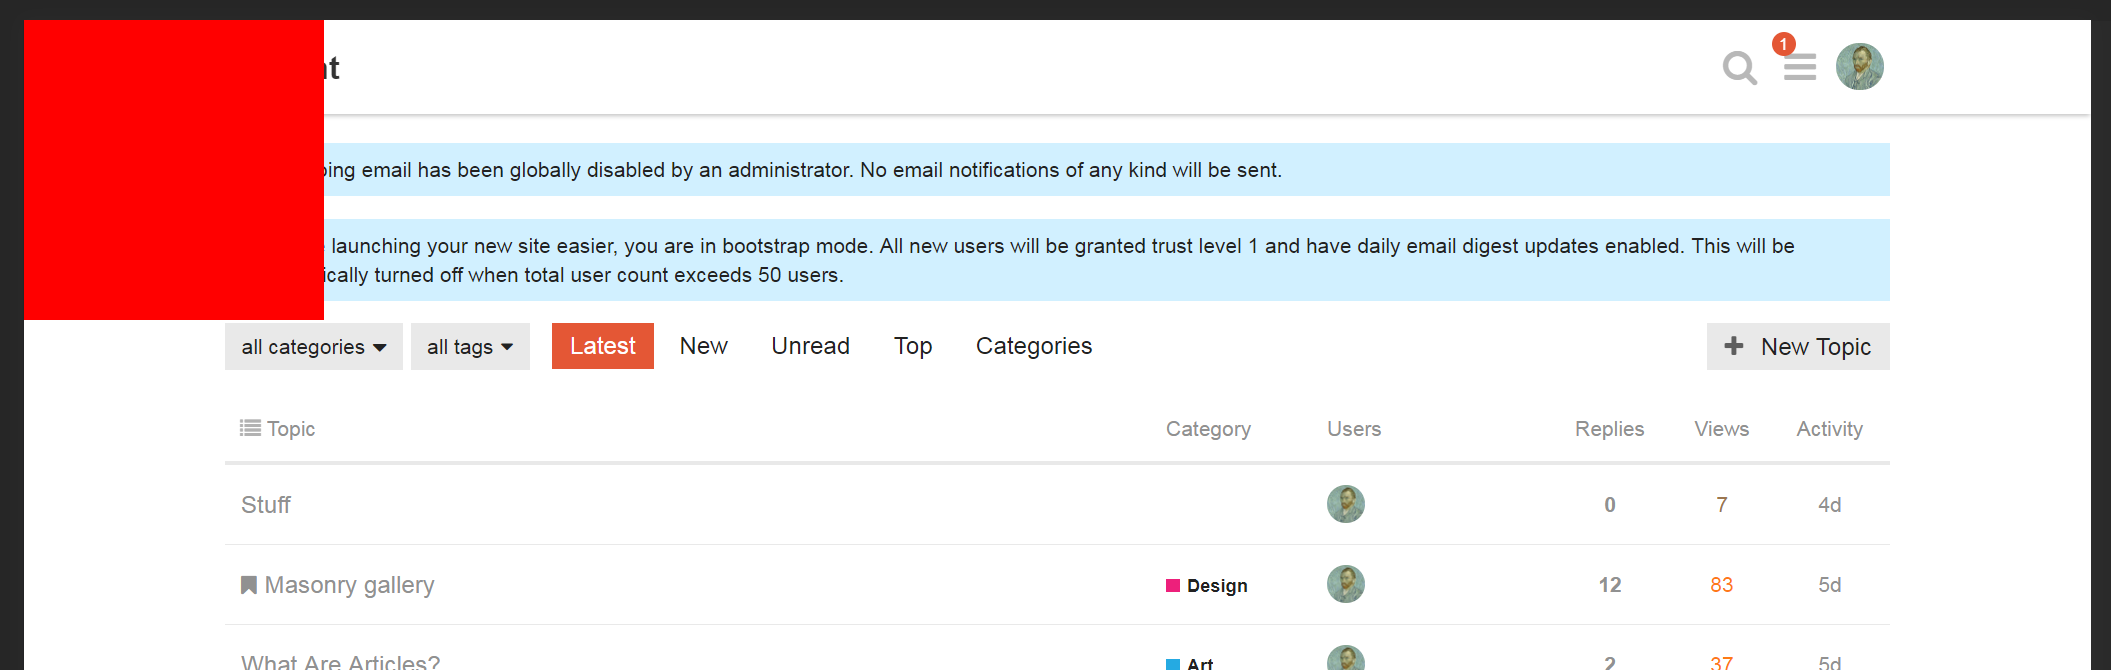Open the search magnifier icon

tap(1739, 68)
